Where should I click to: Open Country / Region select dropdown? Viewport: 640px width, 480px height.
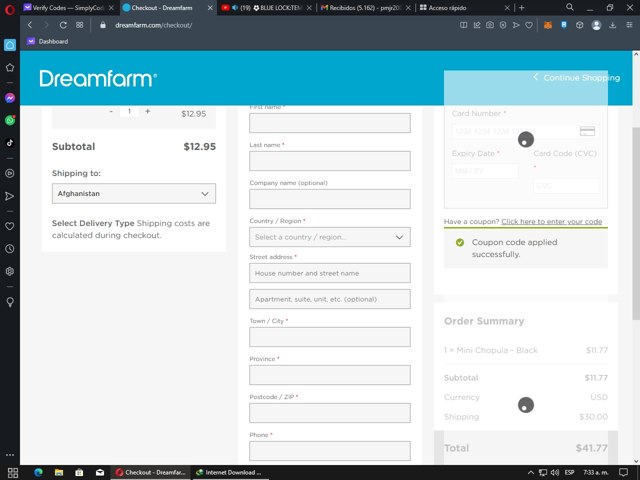pos(330,237)
